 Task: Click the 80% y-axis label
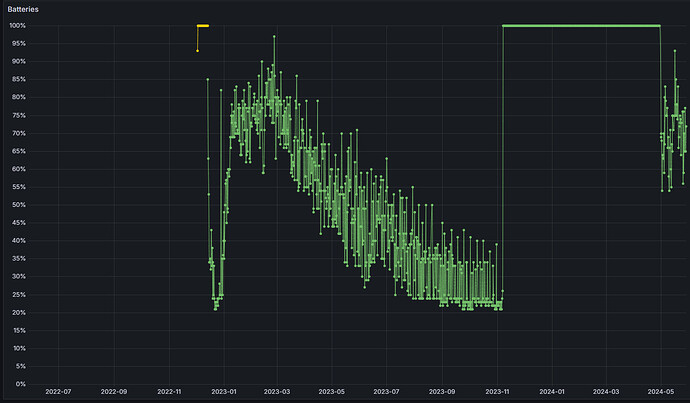point(19,97)
